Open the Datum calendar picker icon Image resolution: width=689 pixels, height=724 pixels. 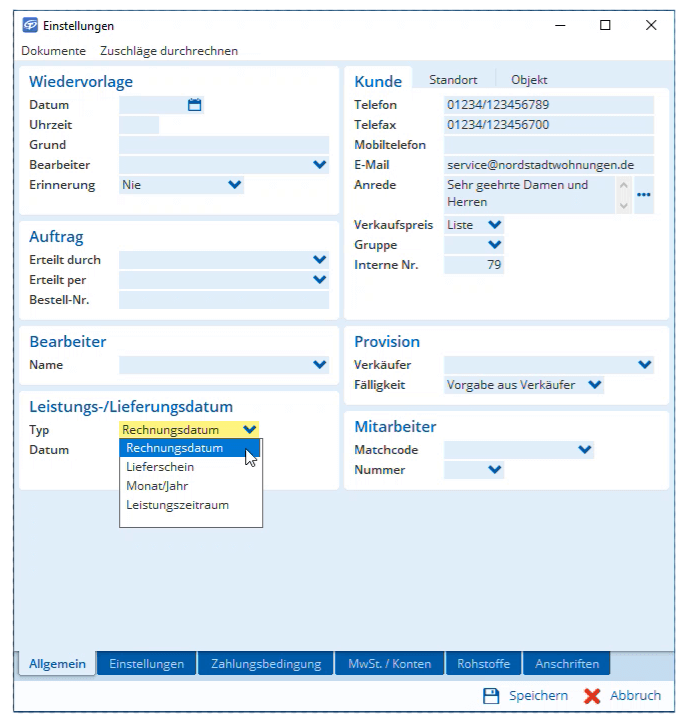coord(195,105)
